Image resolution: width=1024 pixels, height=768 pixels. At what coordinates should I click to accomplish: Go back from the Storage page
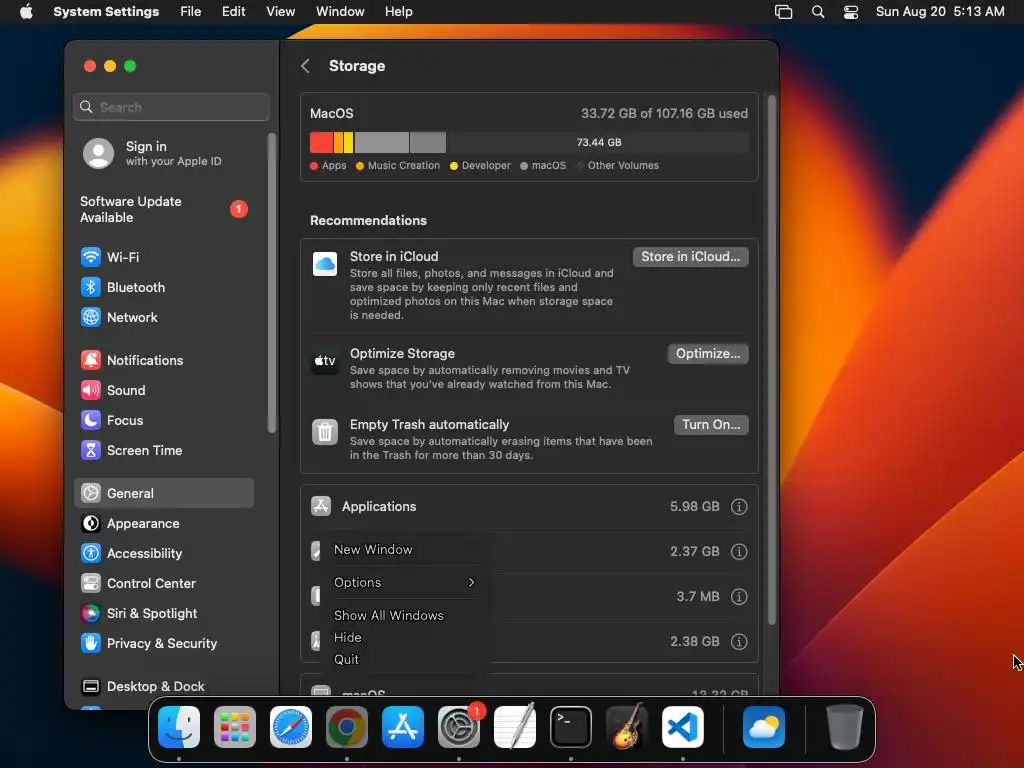(x=305, y=66)
